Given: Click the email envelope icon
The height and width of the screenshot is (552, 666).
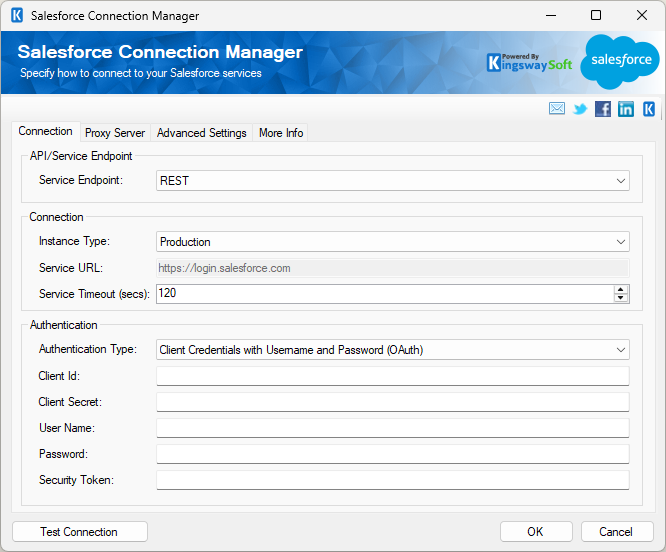Looking at the screenshot, I should (x=556, y=109).
